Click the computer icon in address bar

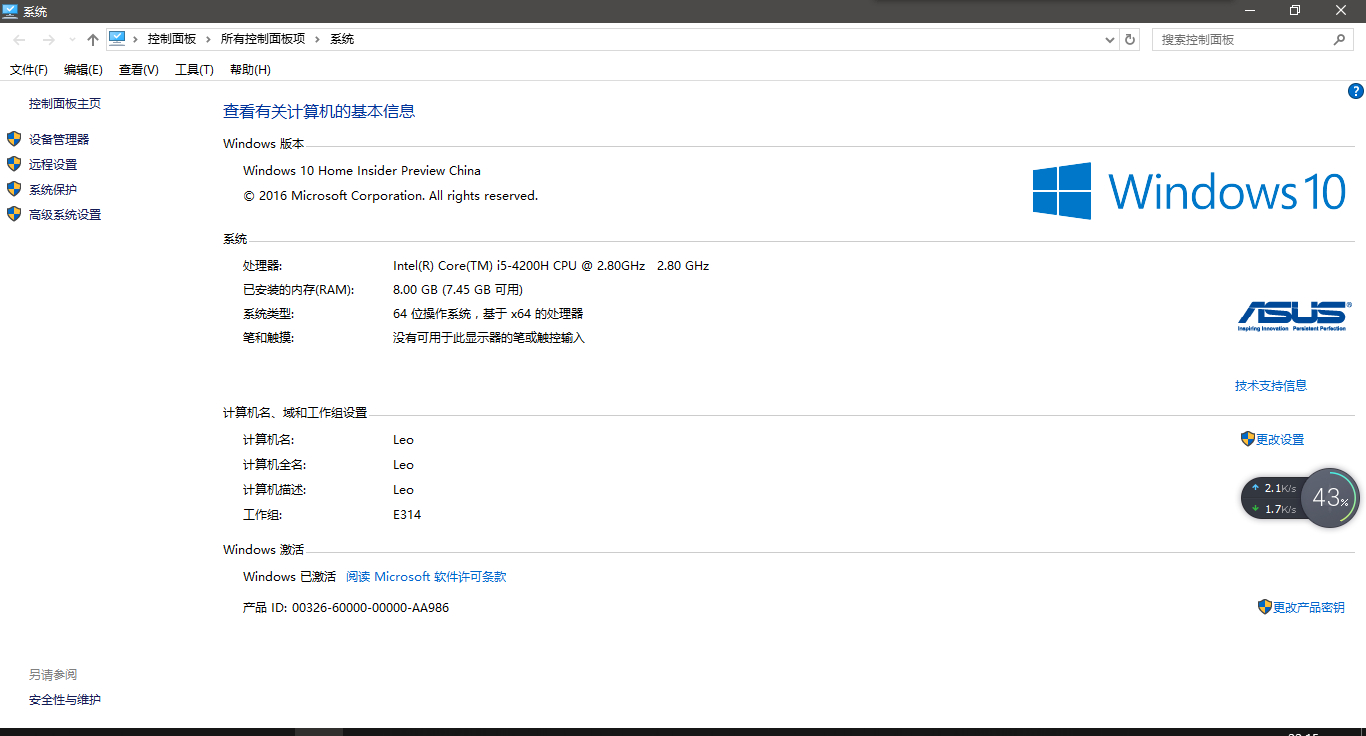[117, 38]
